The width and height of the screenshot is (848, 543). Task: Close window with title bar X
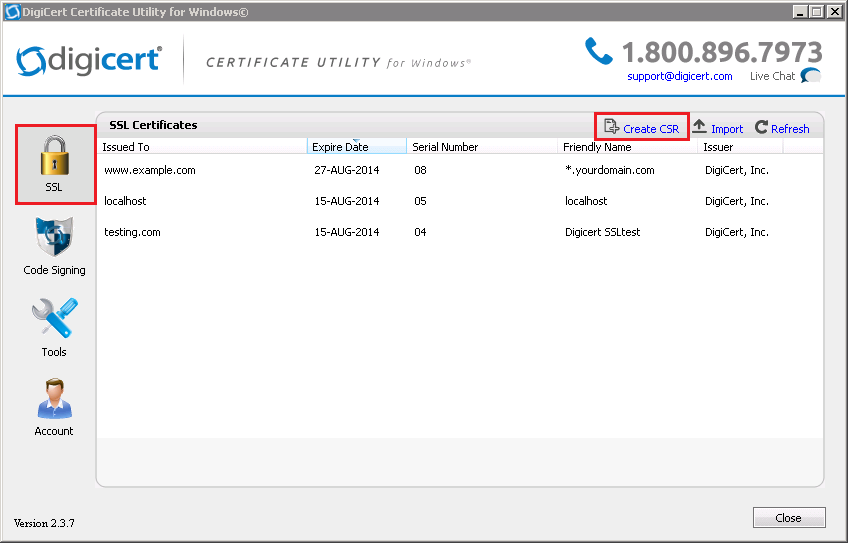click(x=834, y=11)
